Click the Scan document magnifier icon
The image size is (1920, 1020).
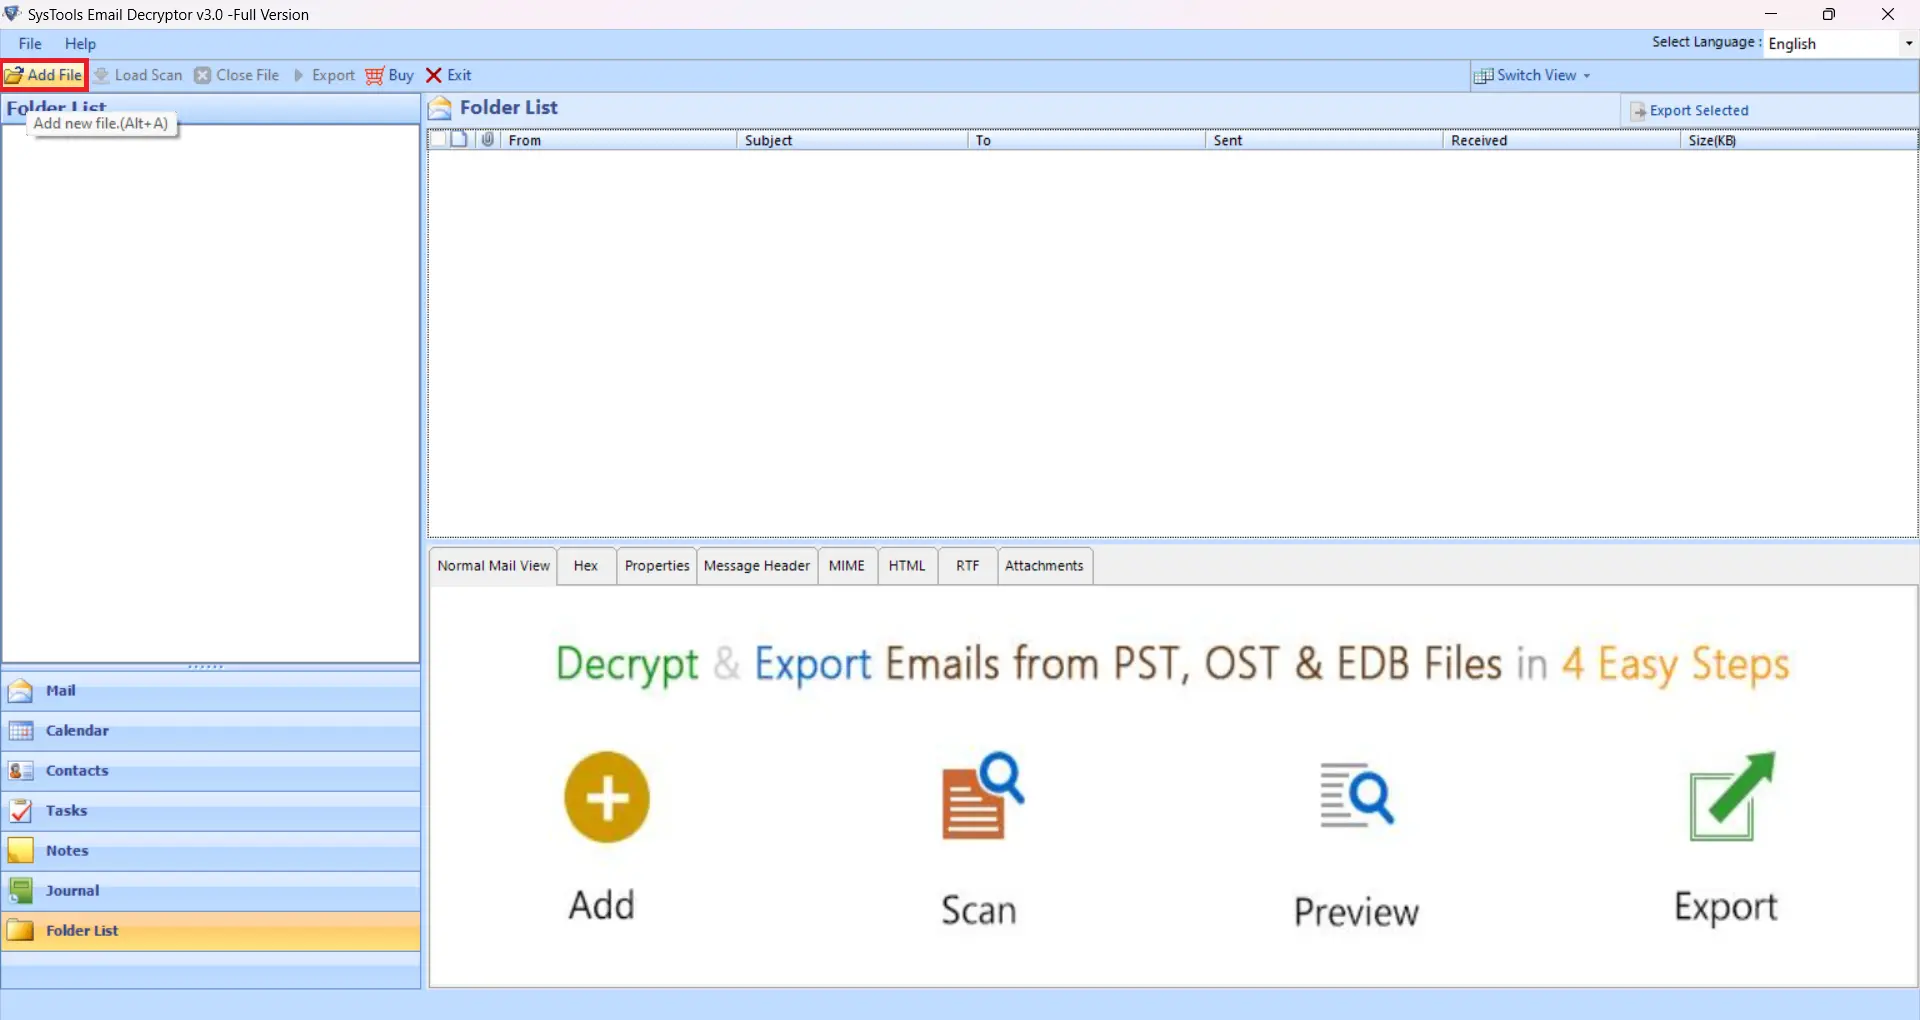(982, 796)
